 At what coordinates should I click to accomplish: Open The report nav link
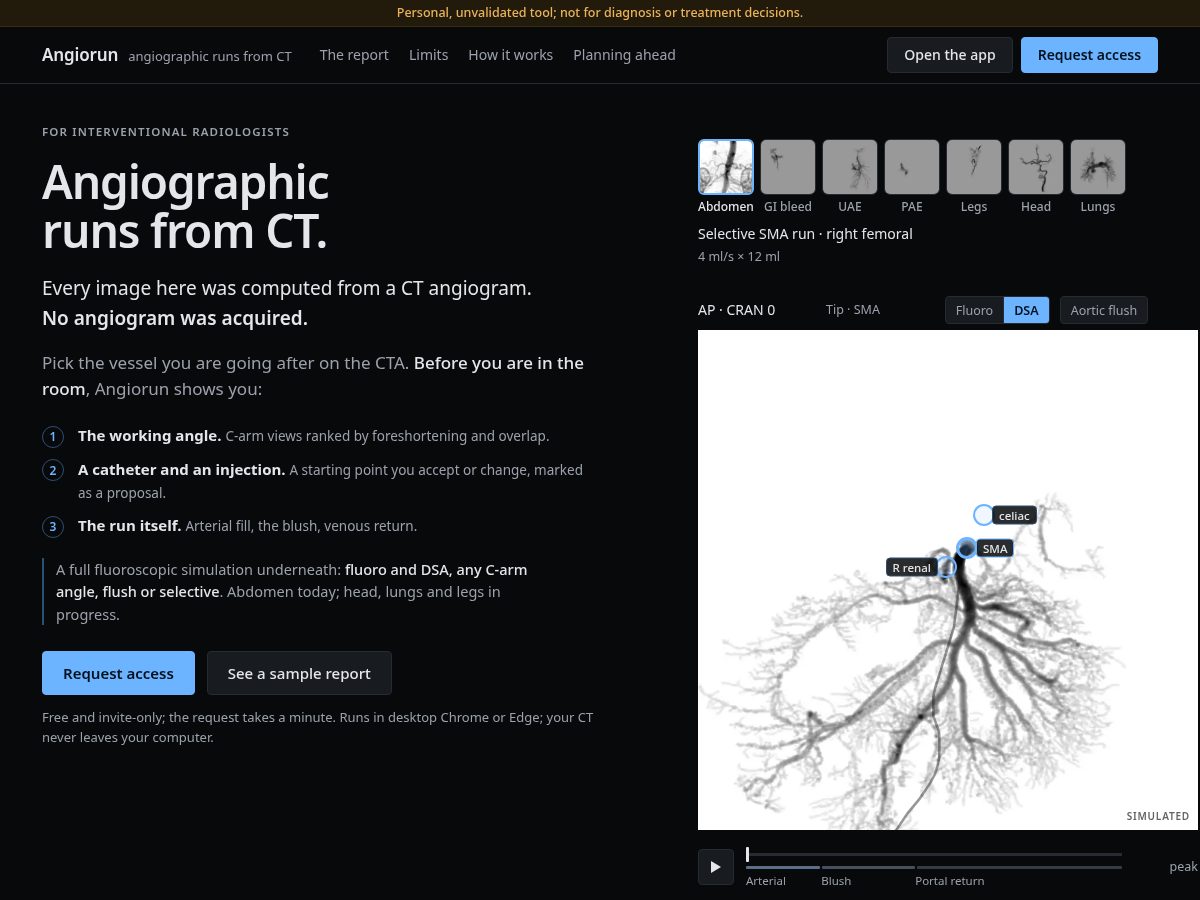[x=354, y=55]
